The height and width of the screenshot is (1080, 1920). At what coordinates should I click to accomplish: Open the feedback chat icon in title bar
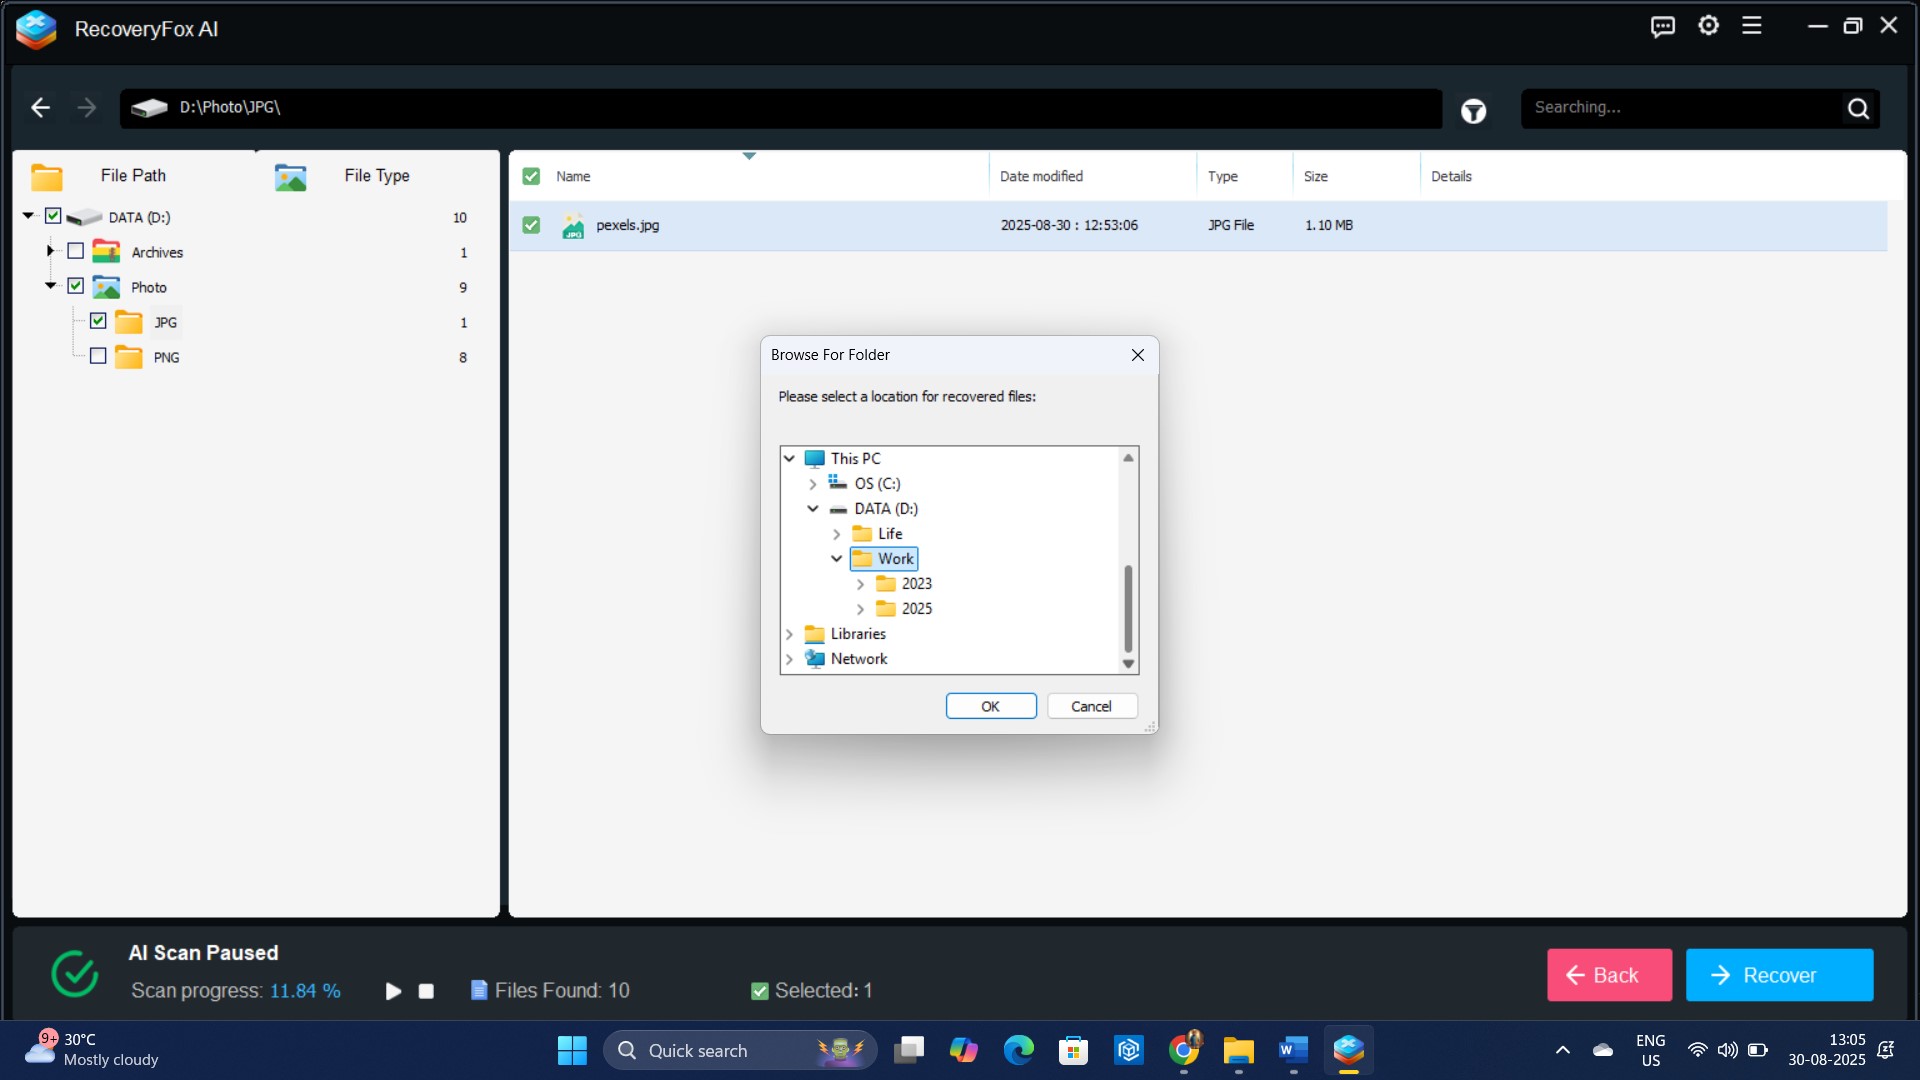tap(1663, 27)
